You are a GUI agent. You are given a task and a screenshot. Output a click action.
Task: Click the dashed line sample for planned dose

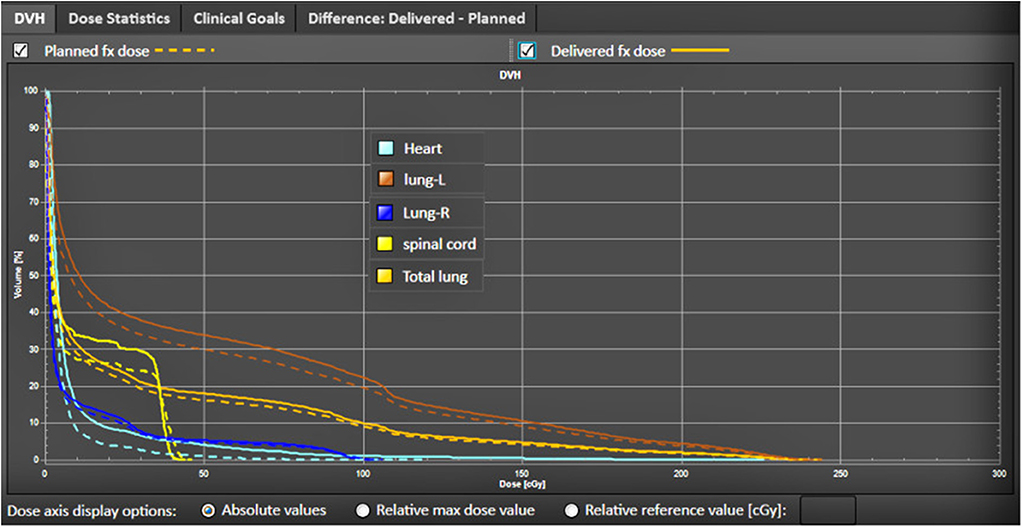tap(185, 50)
